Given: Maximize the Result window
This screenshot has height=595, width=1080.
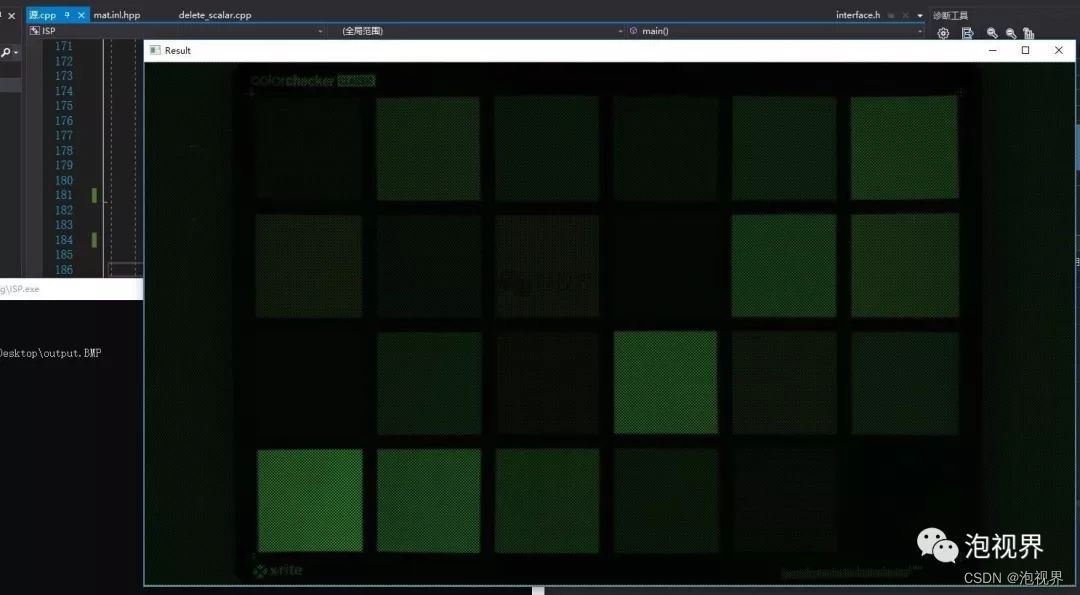Looking at the screenshot, I should (x=1026, y=50).
